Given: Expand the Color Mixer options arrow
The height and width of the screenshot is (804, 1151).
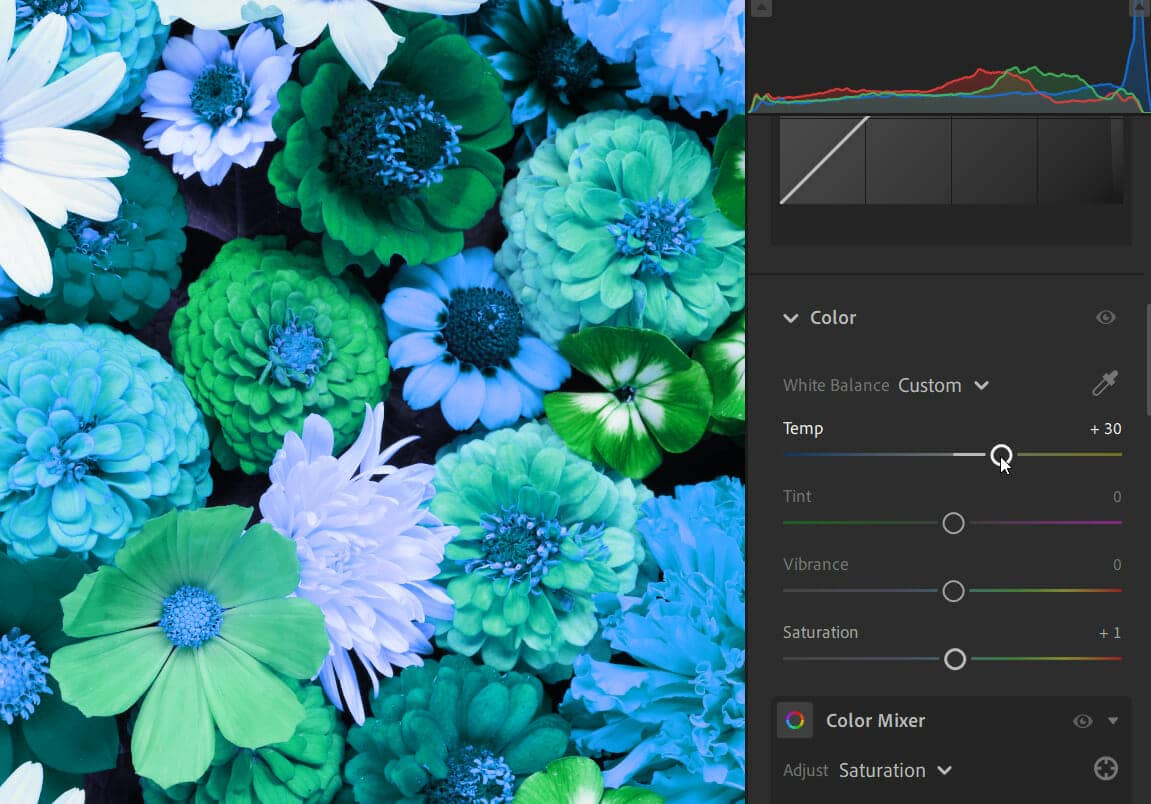Looking at the screenshot, I should pos(1113,721).
